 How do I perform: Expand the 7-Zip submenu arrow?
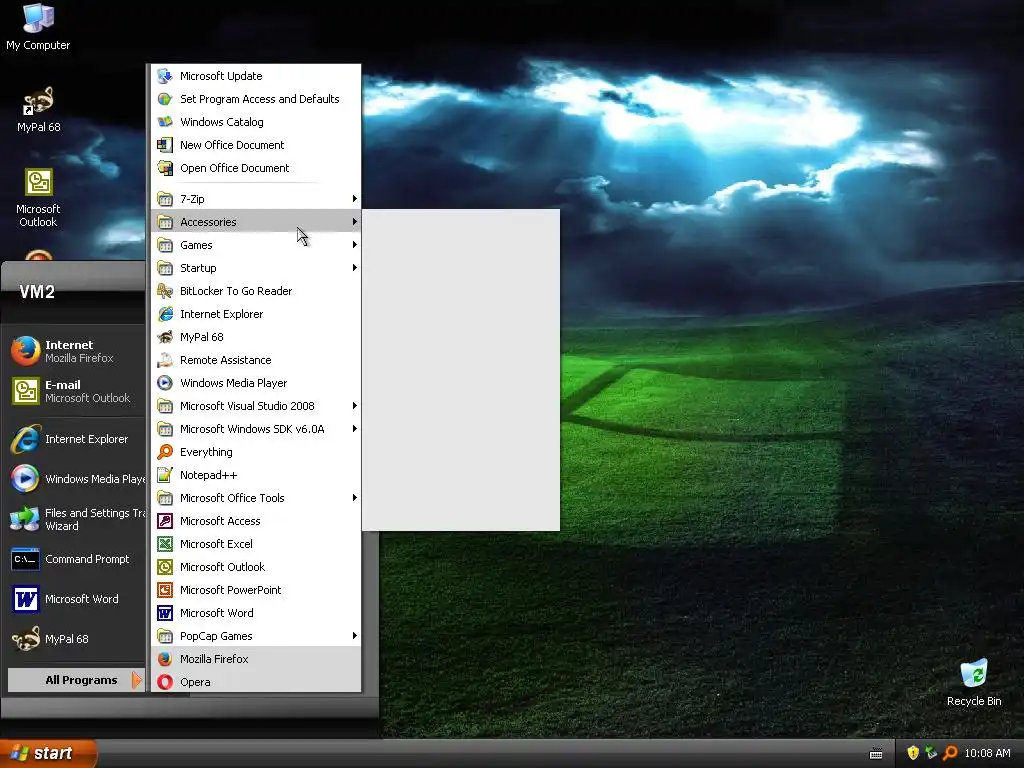355,199
